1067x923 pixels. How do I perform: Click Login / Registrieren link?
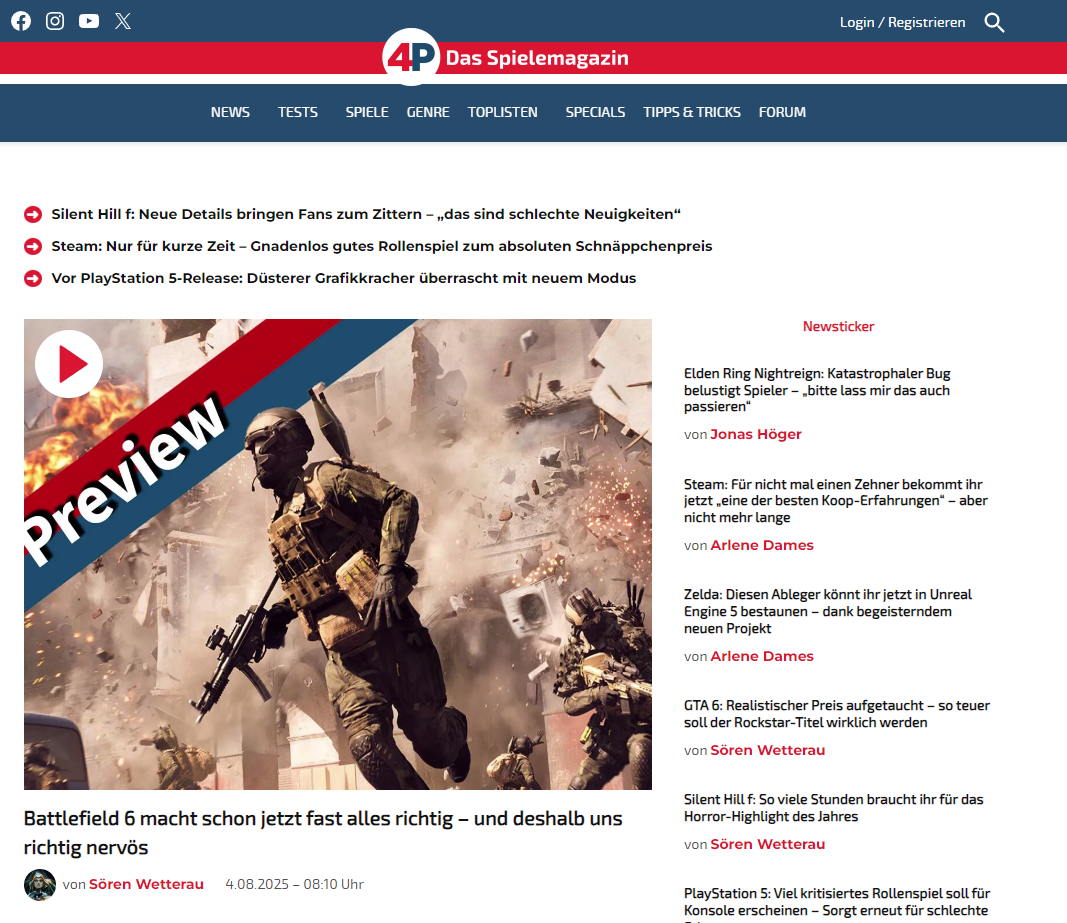pyautogui.click(x=902, y=22)
